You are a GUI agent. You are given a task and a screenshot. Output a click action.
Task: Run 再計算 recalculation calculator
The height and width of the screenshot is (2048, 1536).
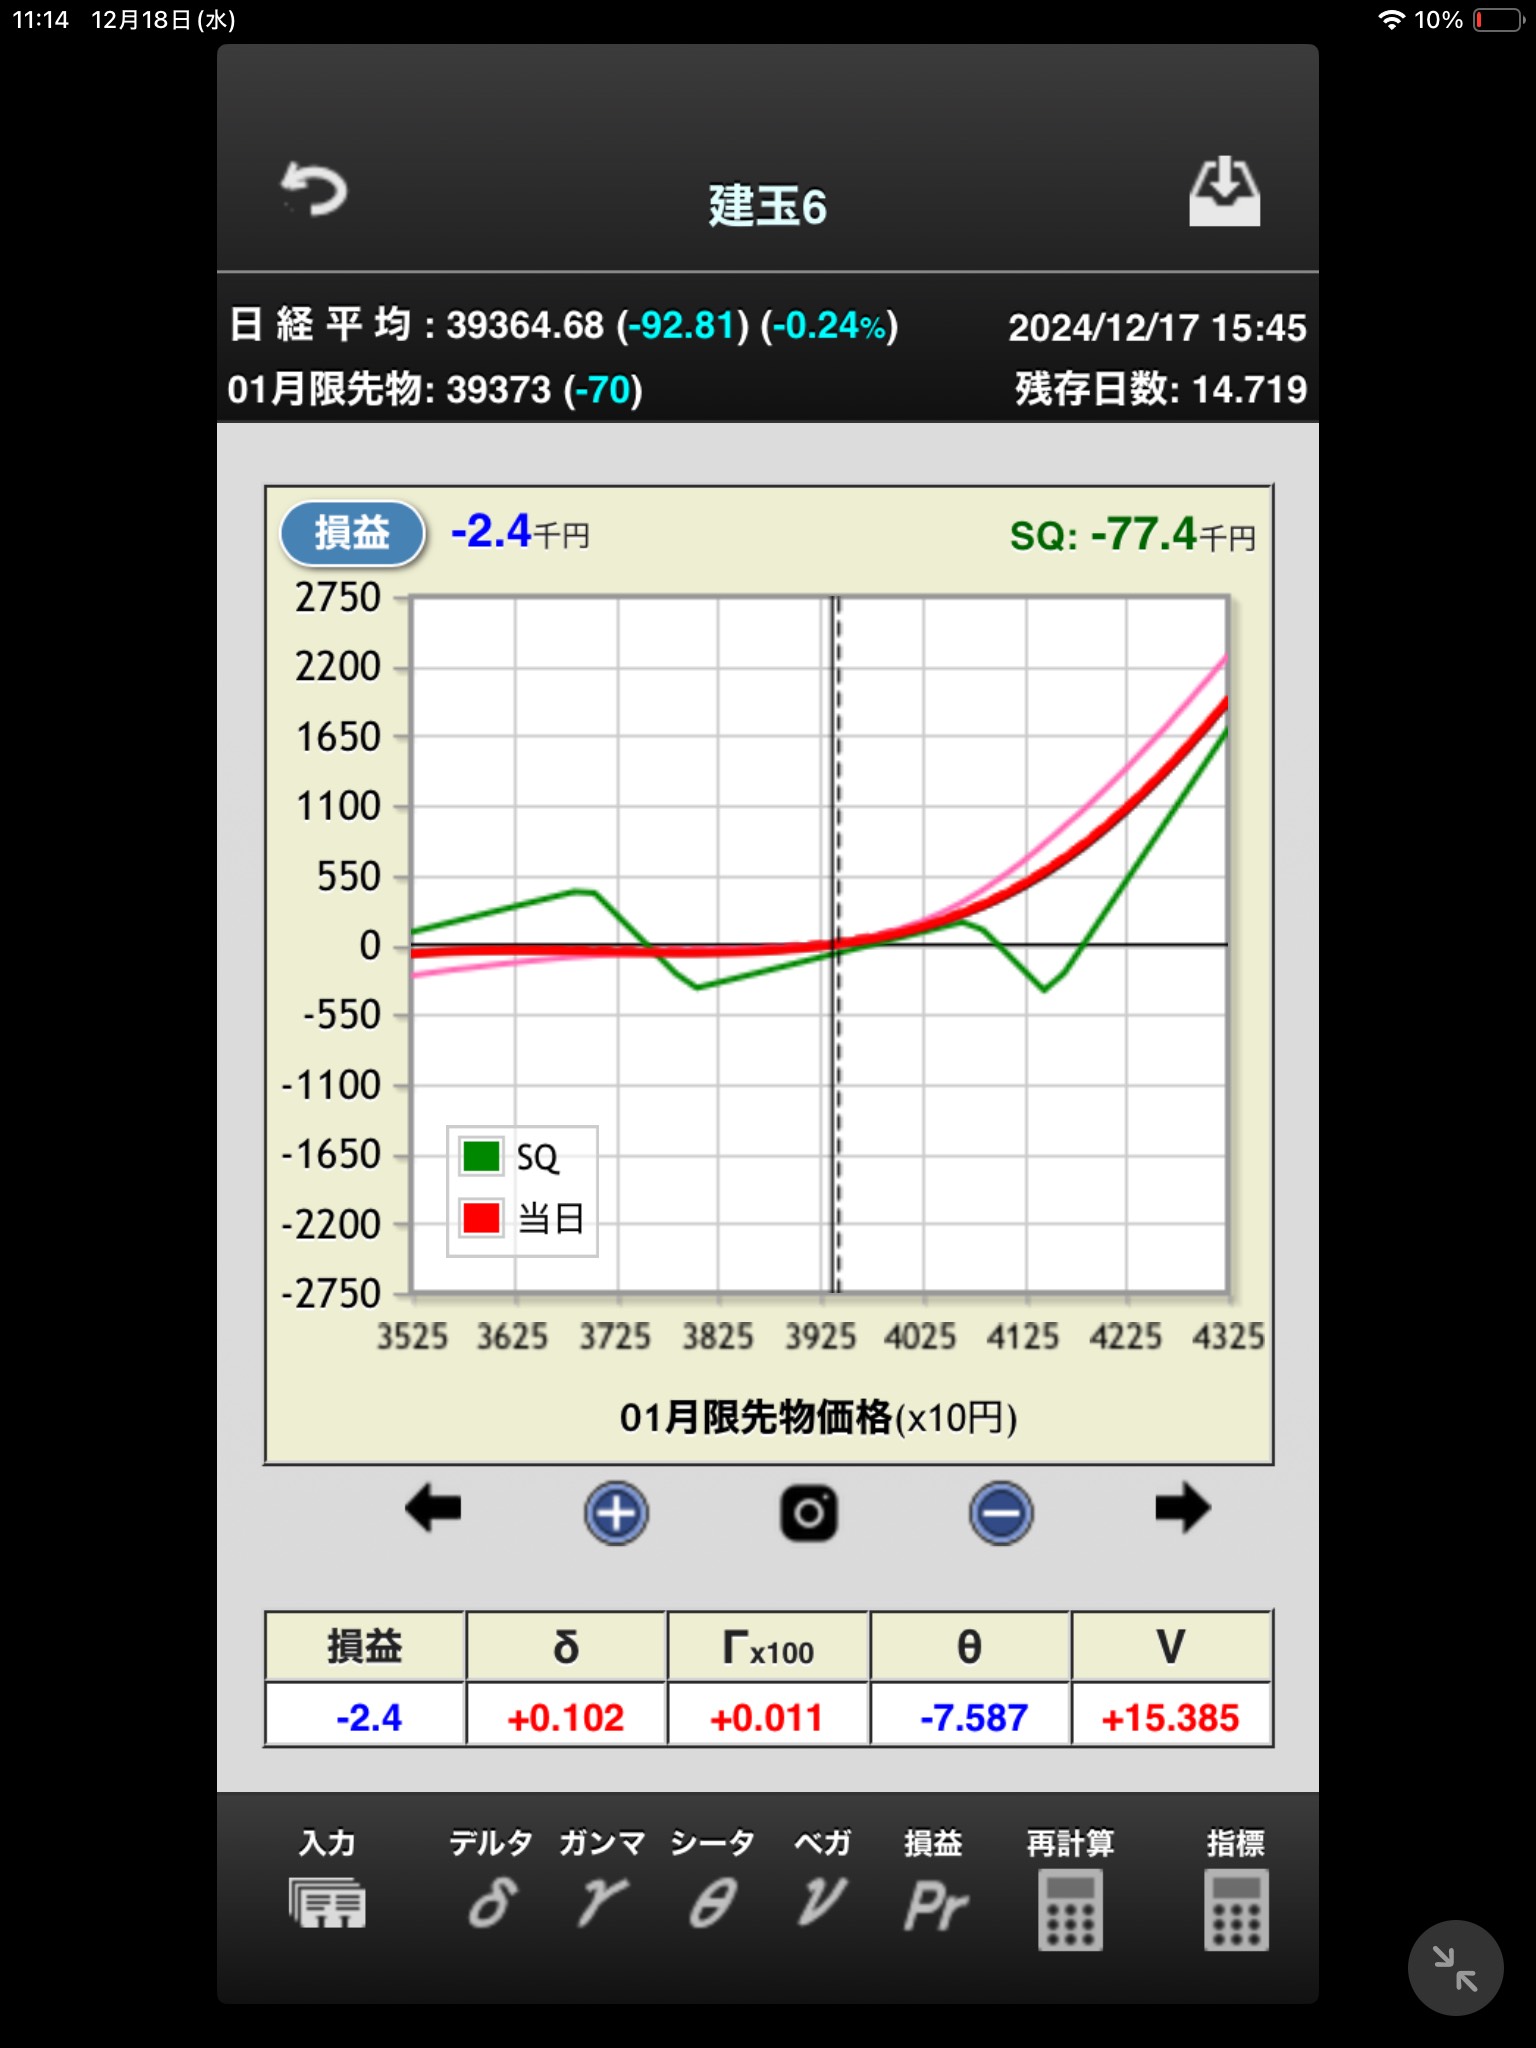[1070, 1892]
